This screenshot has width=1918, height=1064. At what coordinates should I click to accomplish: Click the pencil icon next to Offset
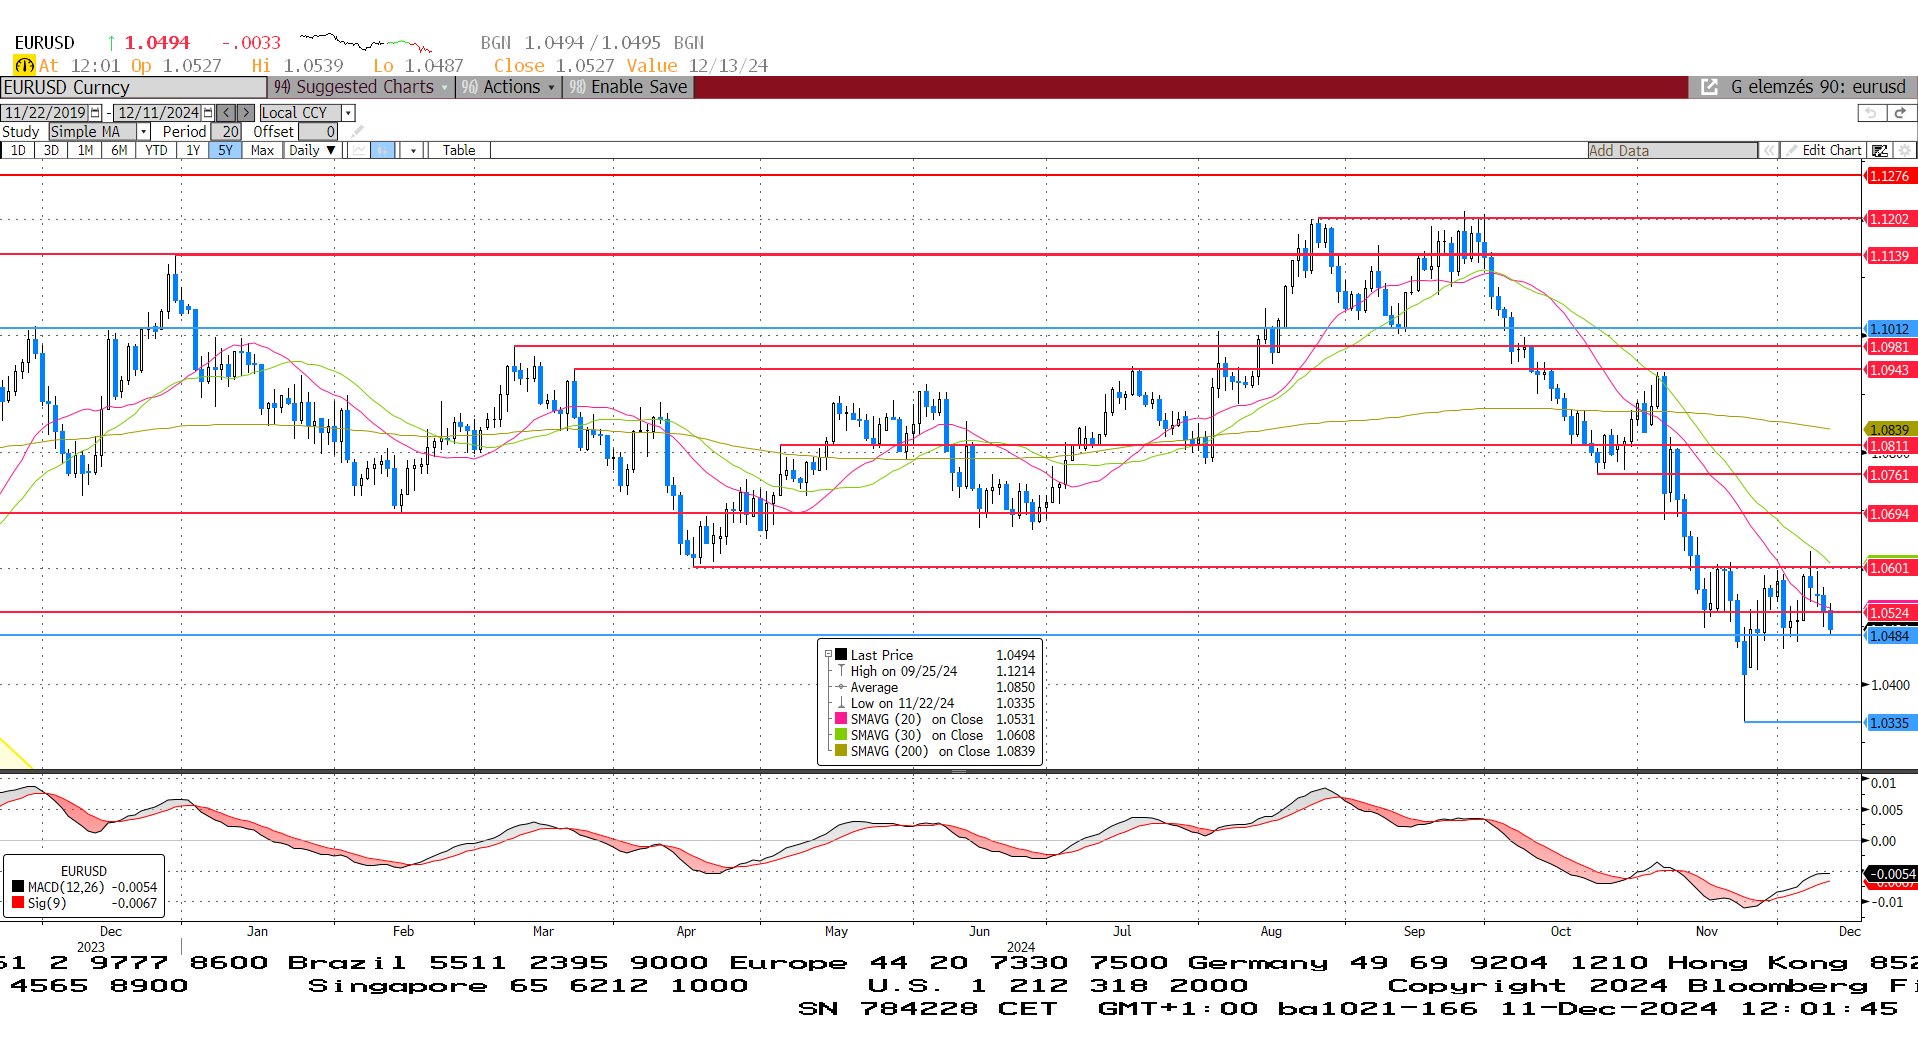pos(357,131)
